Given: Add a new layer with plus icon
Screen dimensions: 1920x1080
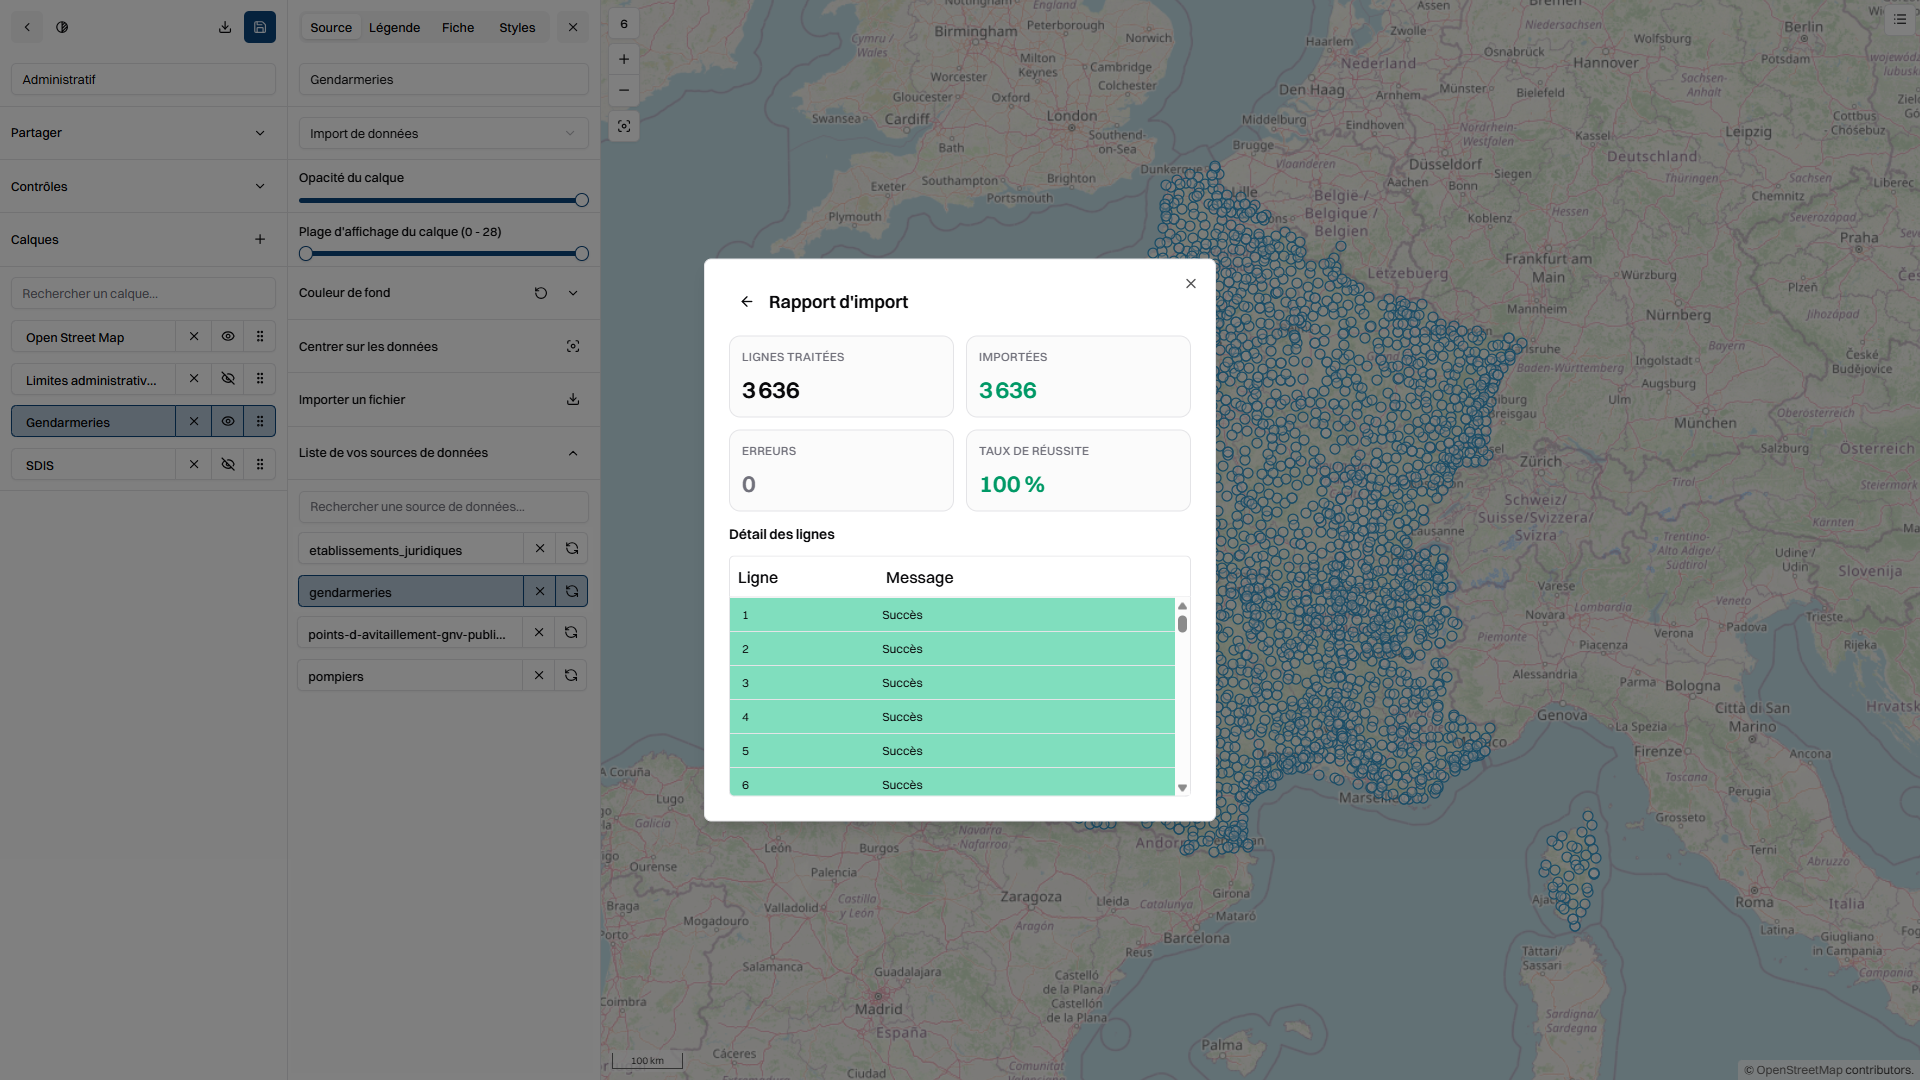Looking at the screenshot, I should tap(260, 239).
